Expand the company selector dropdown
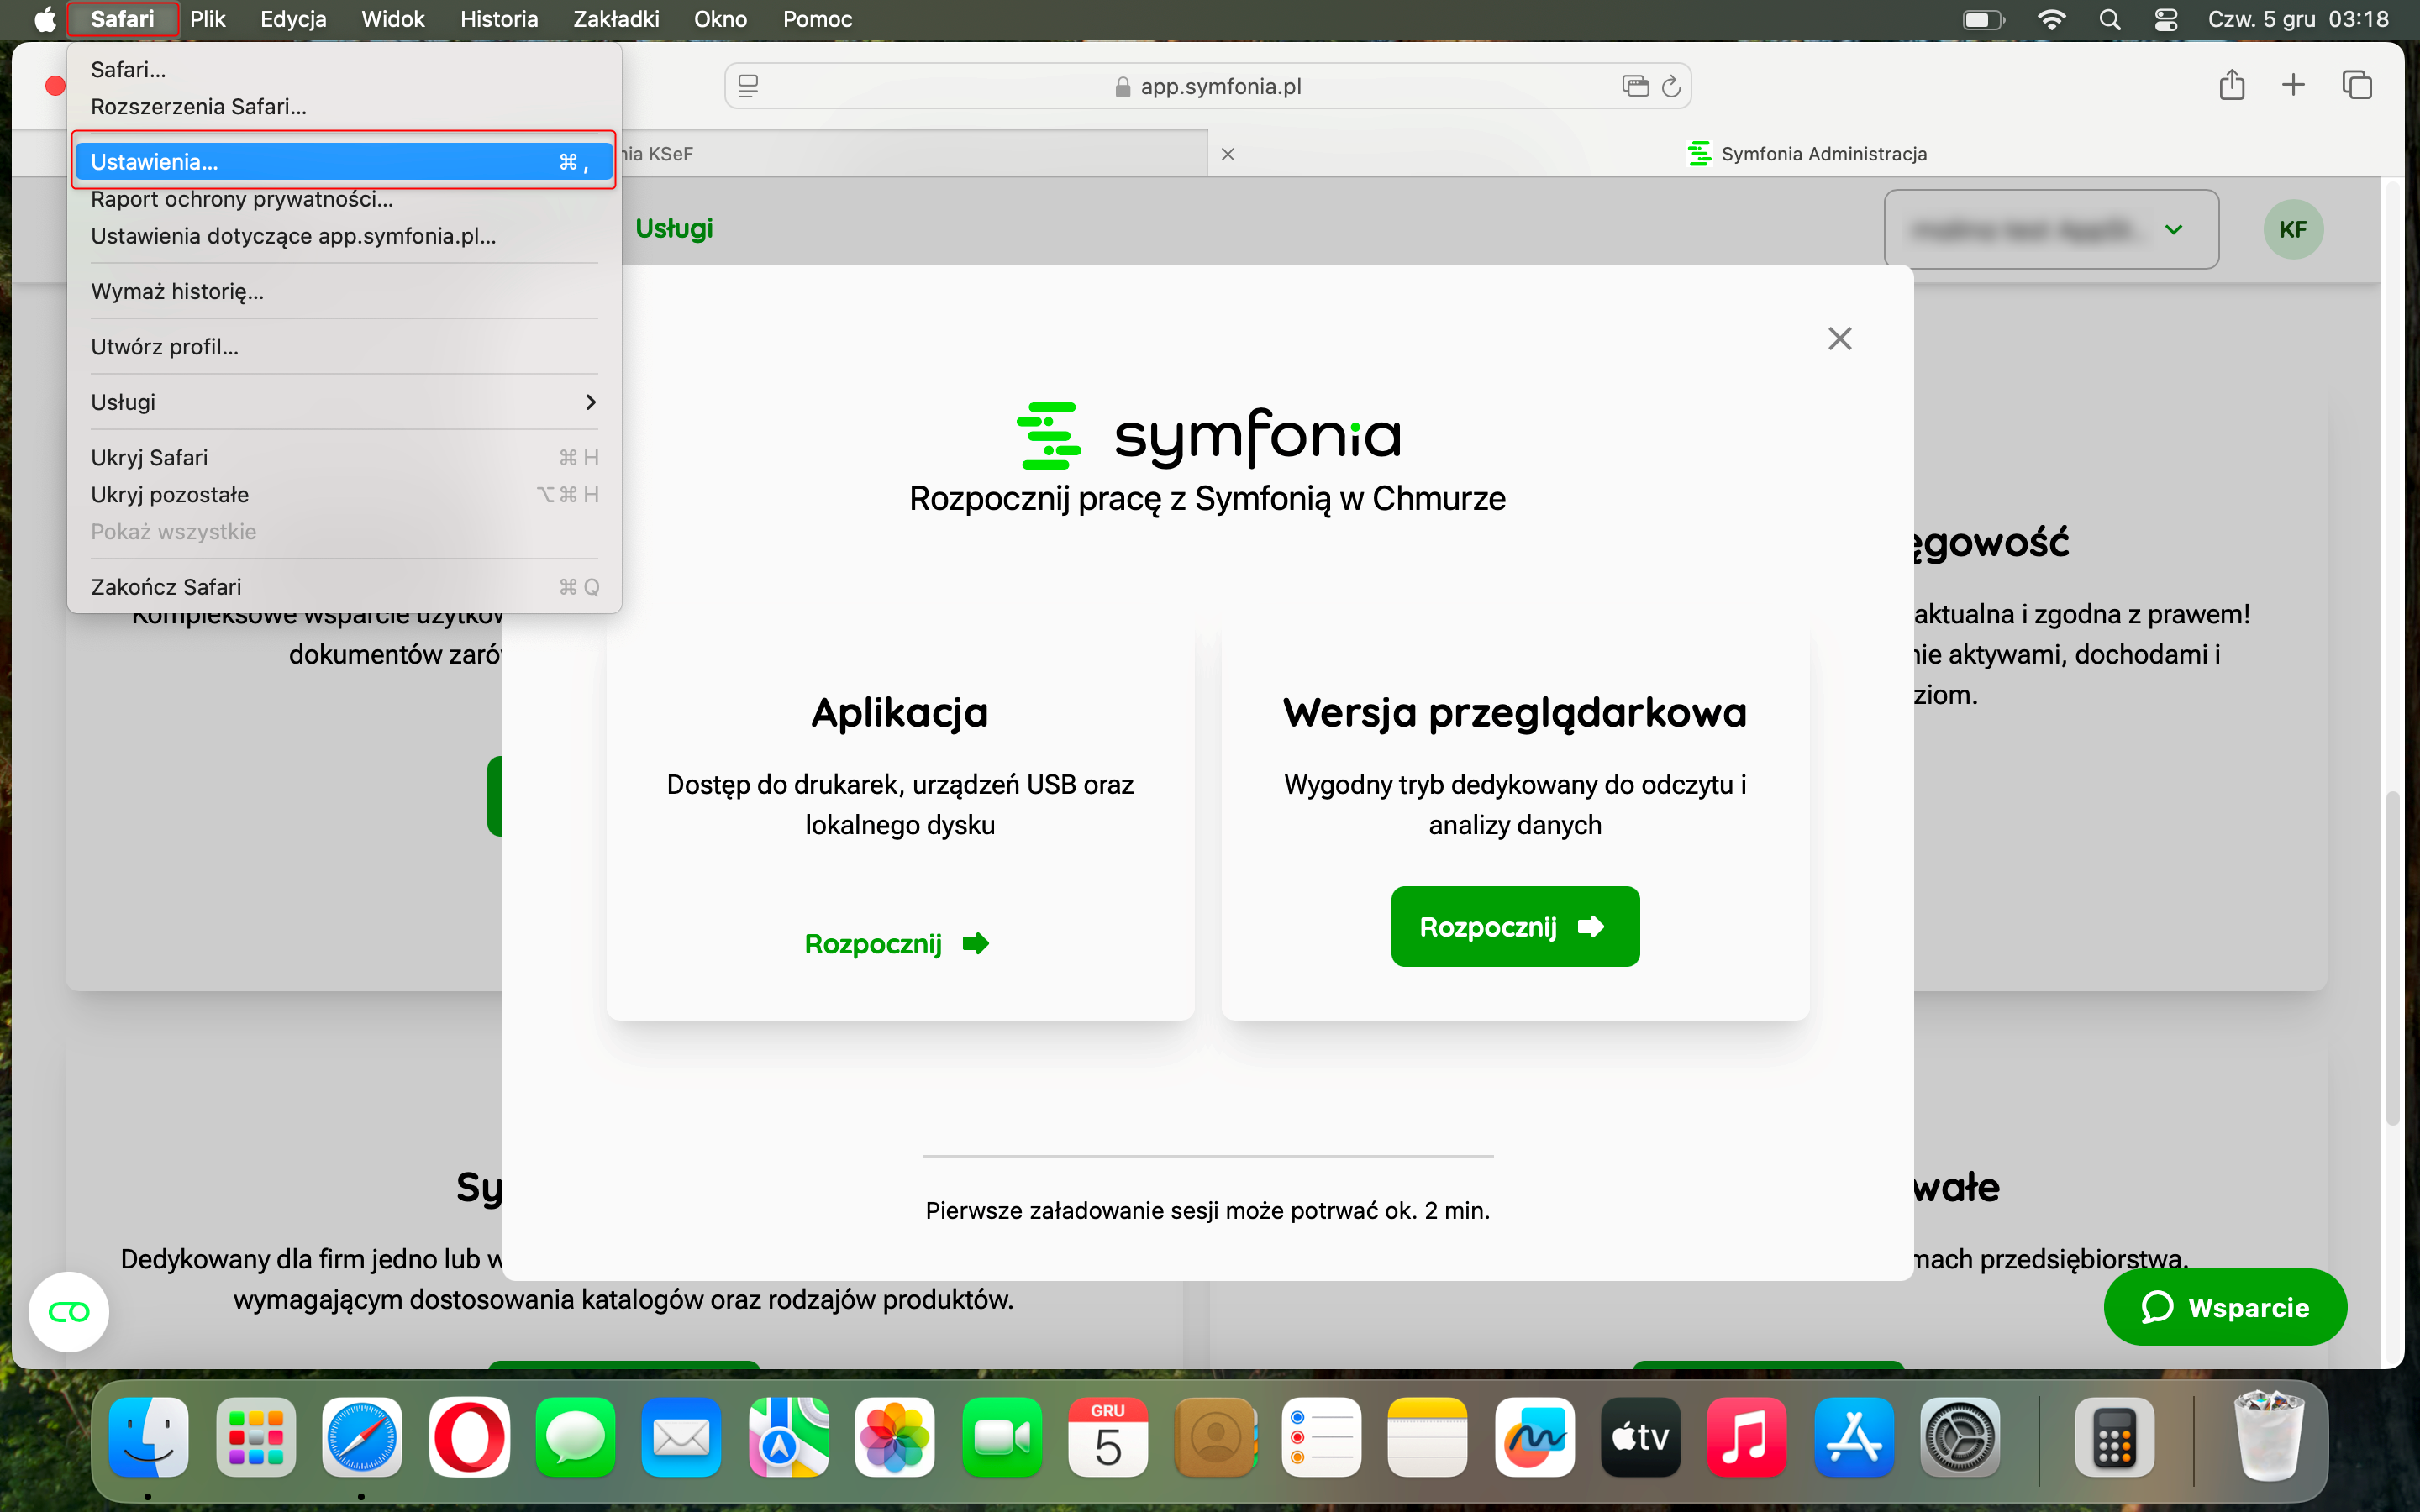 (x=2172, y=229)
